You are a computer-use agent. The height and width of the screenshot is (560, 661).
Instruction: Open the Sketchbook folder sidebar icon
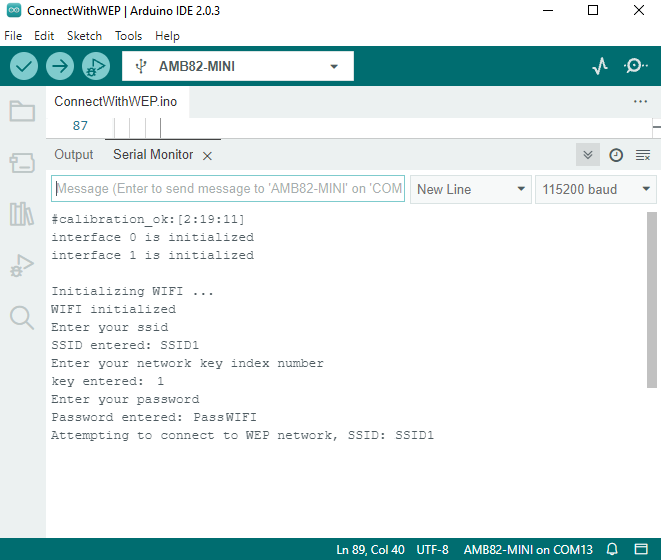(22, 111)
